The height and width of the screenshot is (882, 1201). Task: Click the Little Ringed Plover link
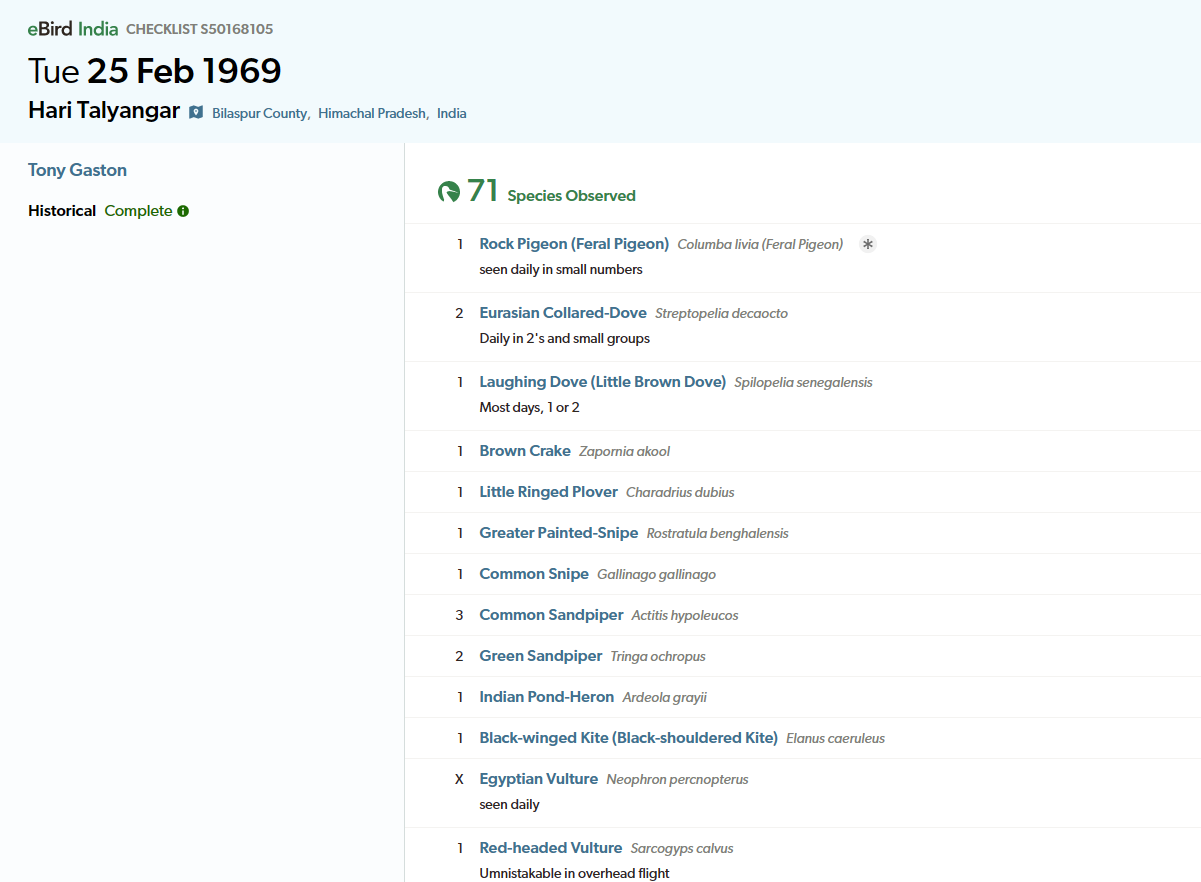point(548,492)
